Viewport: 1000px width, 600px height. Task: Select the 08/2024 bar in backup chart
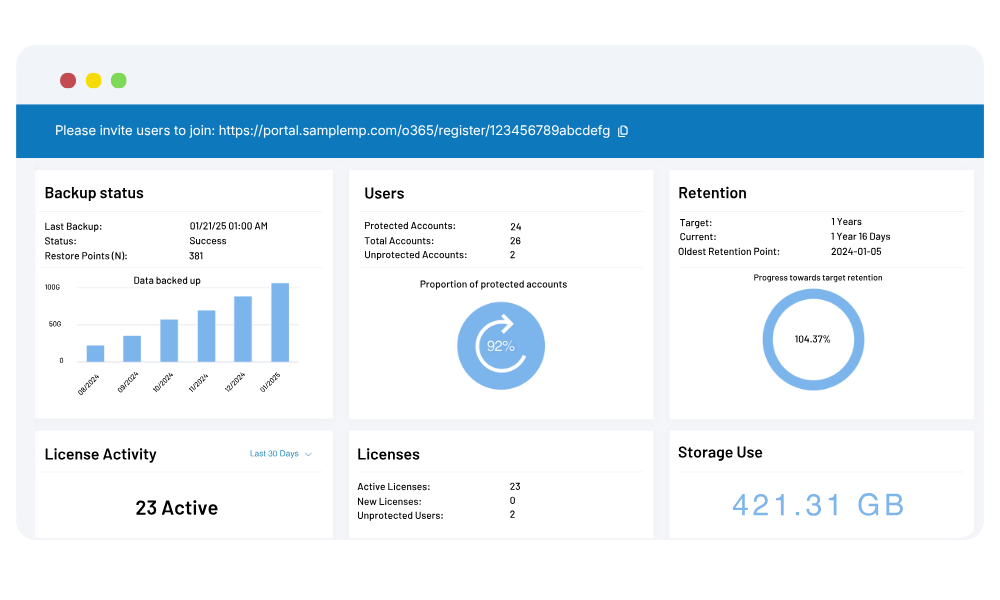tap(95, 353)
